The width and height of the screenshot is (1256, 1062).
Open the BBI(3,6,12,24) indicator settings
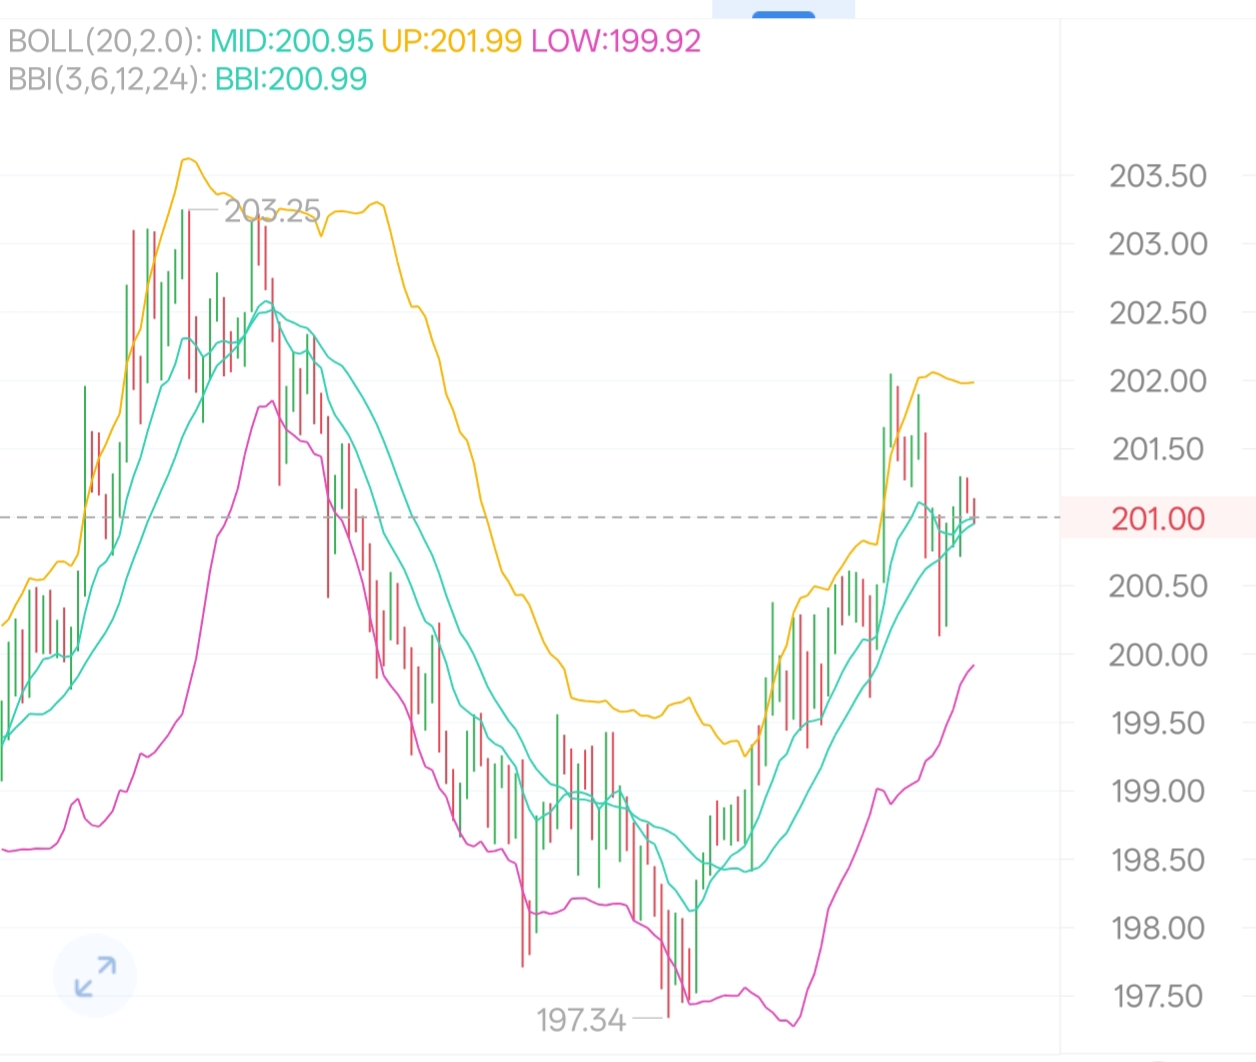(105, 79)
